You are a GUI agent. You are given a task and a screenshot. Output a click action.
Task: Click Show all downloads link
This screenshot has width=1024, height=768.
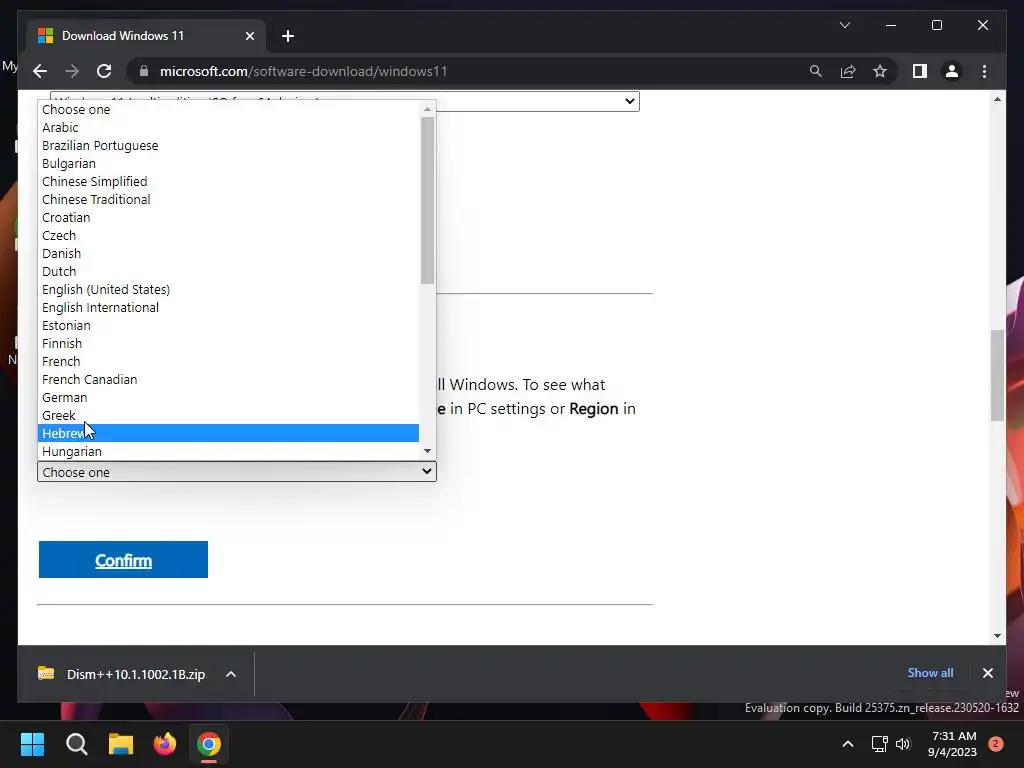930,673
